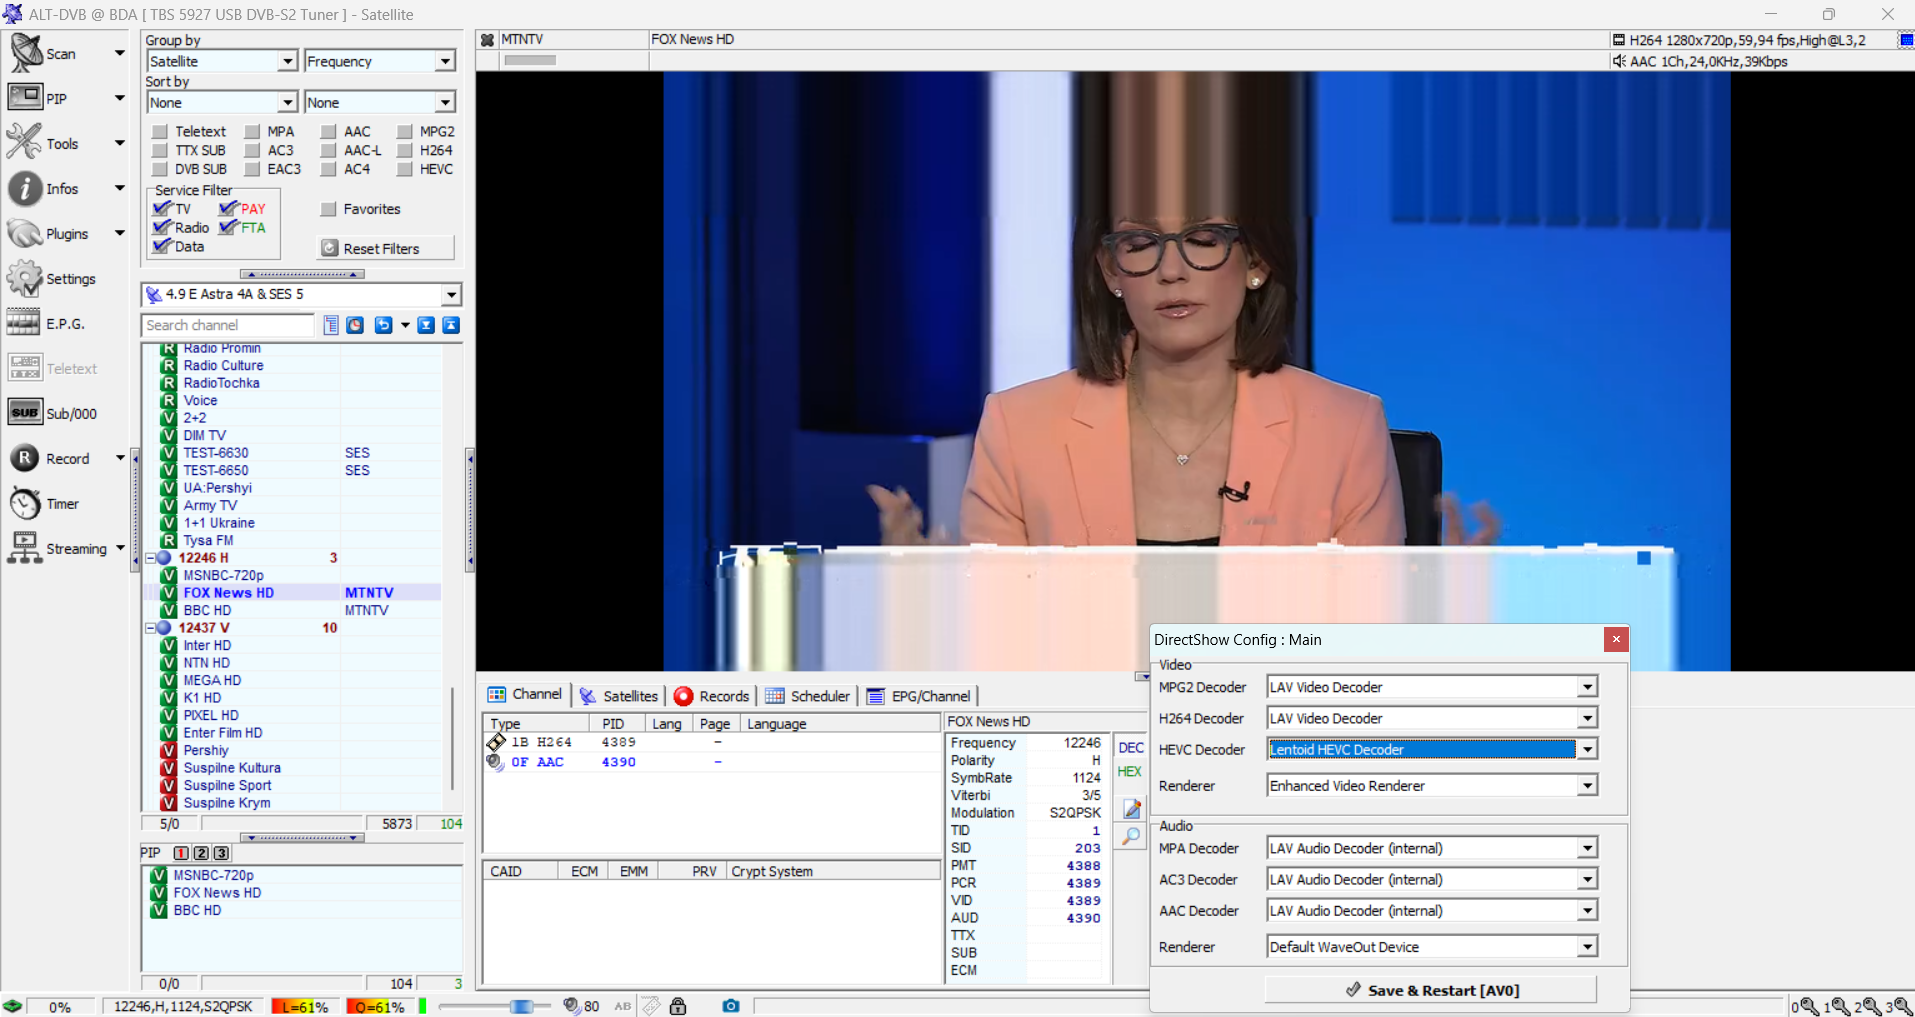
Task: Switch to the EPG/Channel tab
Action: pyautogui.click(x=919, y=696)
